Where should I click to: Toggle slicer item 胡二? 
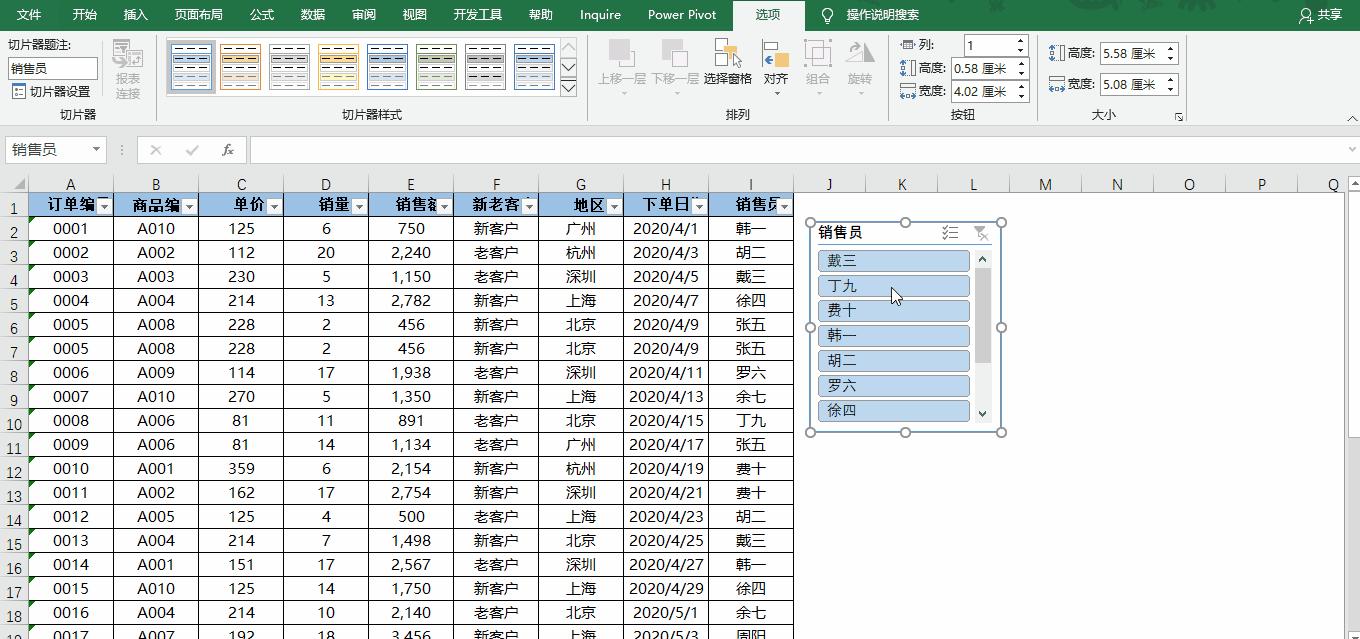[893, 361]
